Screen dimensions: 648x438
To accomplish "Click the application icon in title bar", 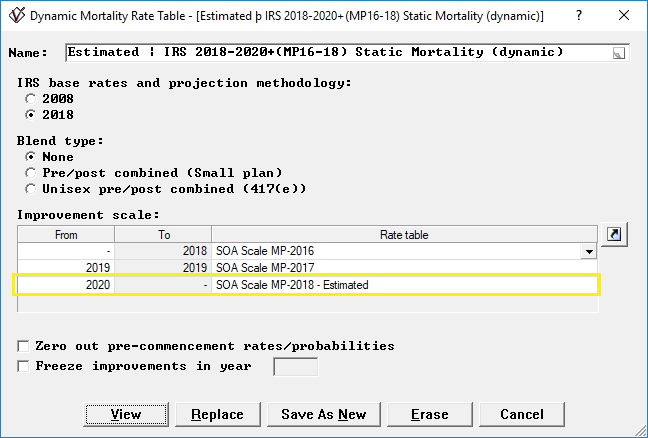I will 11,16.
